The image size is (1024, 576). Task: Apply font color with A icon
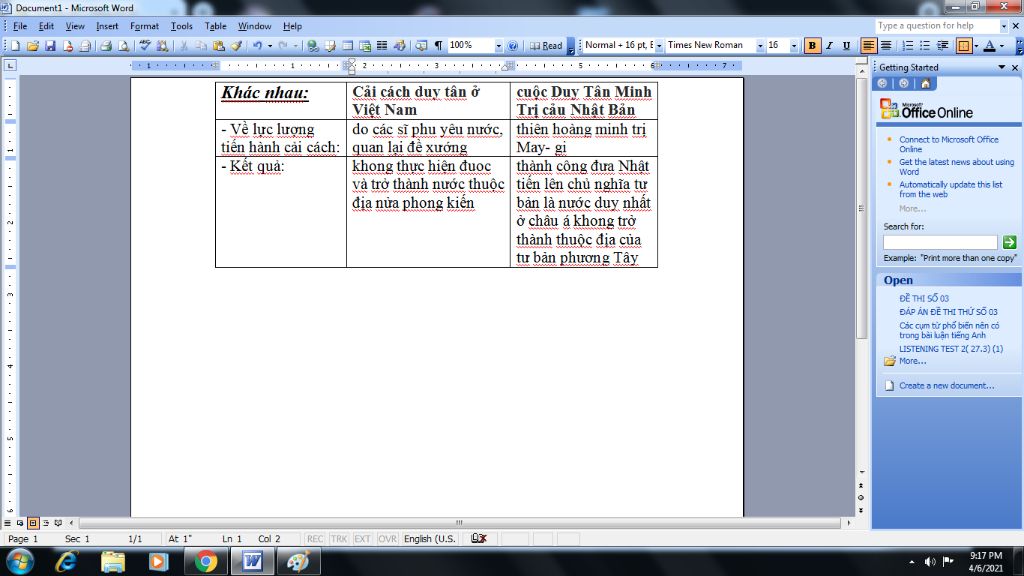(x=989, y=46)
